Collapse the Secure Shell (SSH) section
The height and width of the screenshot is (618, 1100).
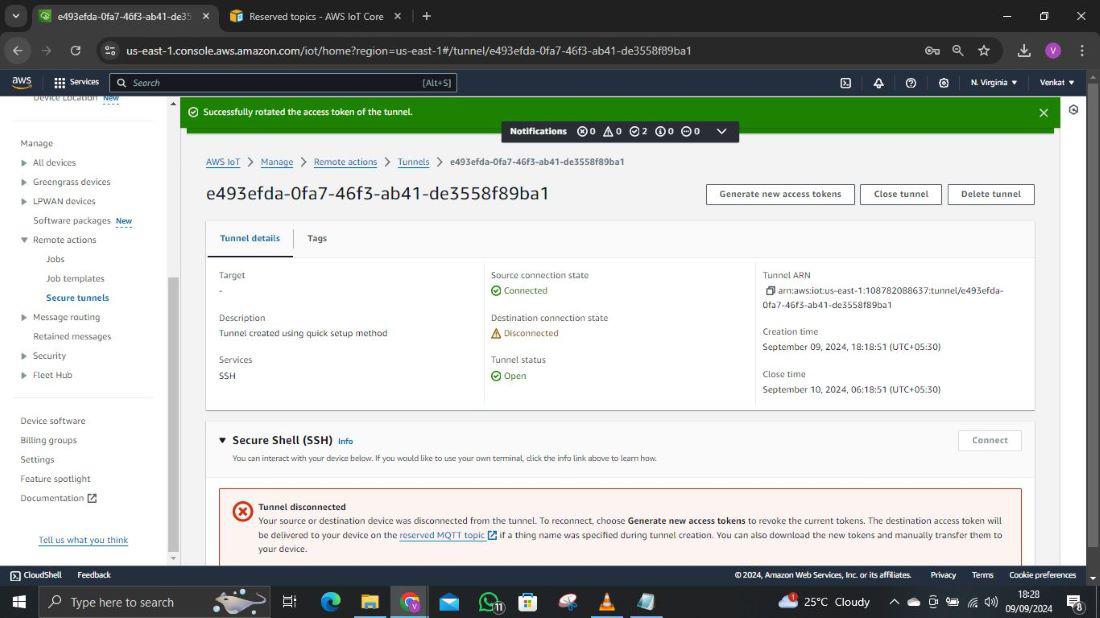[x=222, y=441]
